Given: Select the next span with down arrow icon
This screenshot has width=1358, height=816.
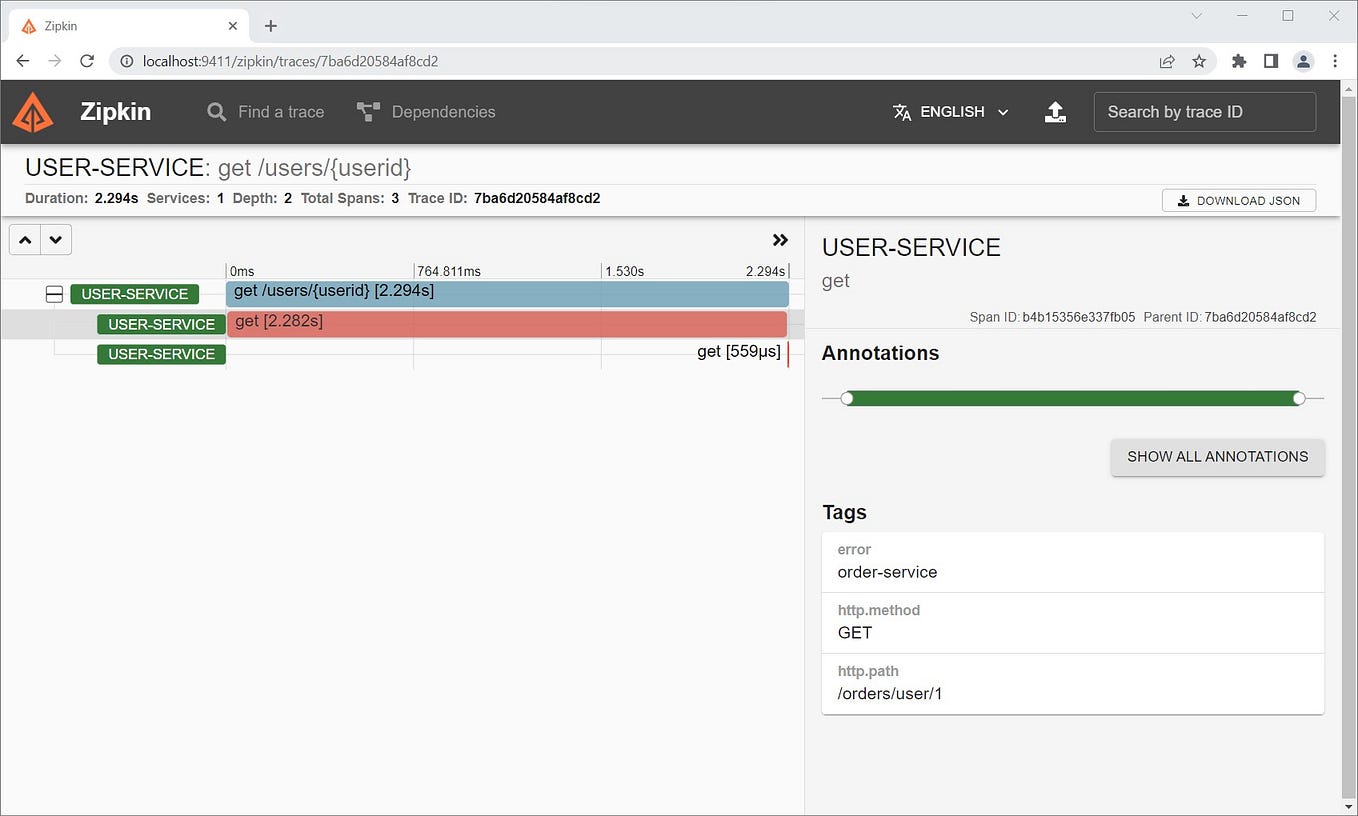Looking at the screenshot, I should click(56, 239).
